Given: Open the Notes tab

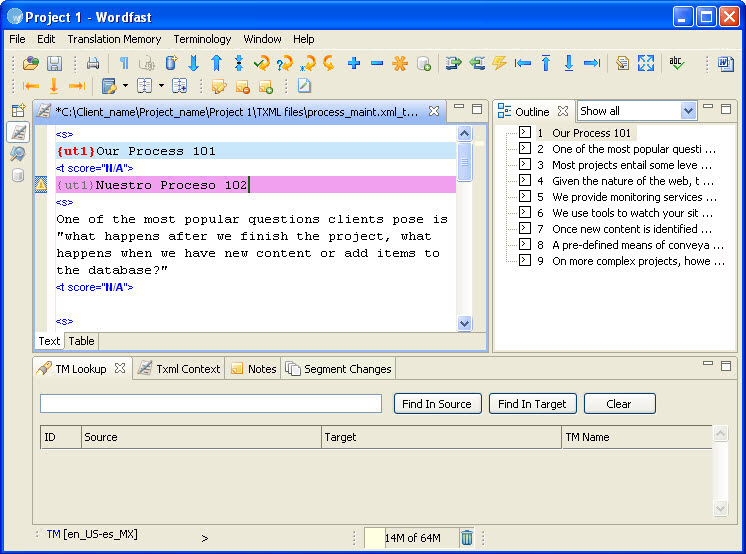Looking at the screenshot, I should [x=253, y=369].
